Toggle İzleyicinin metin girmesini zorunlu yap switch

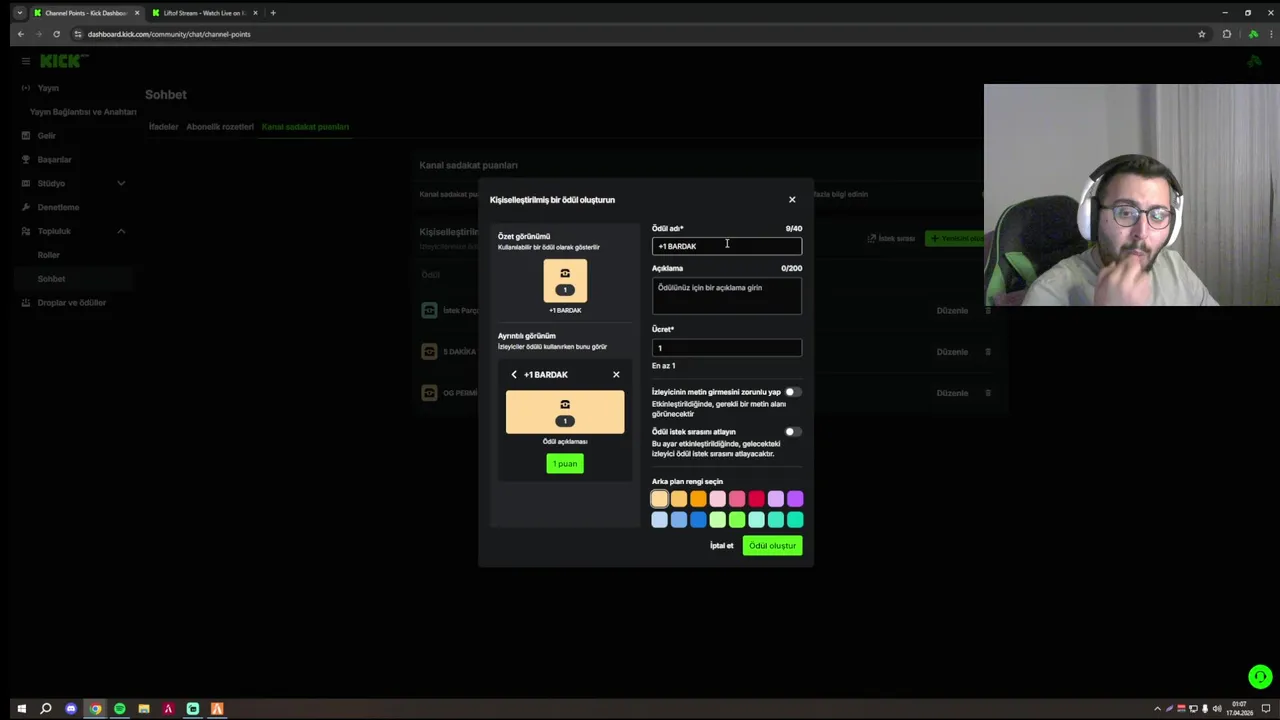pyautogui.click(x=792, y=392)
